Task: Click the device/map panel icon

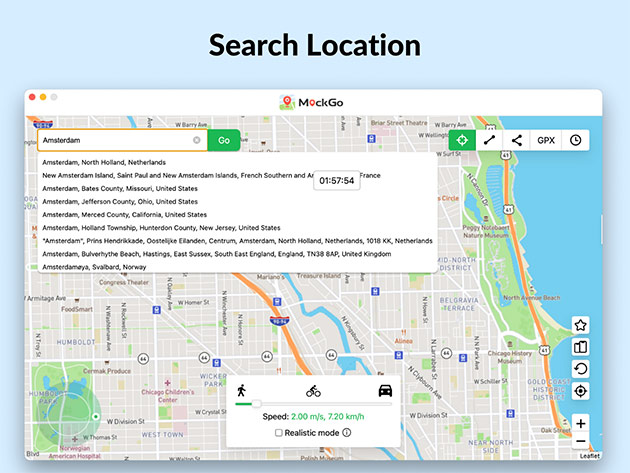Action: coord(581,347)
